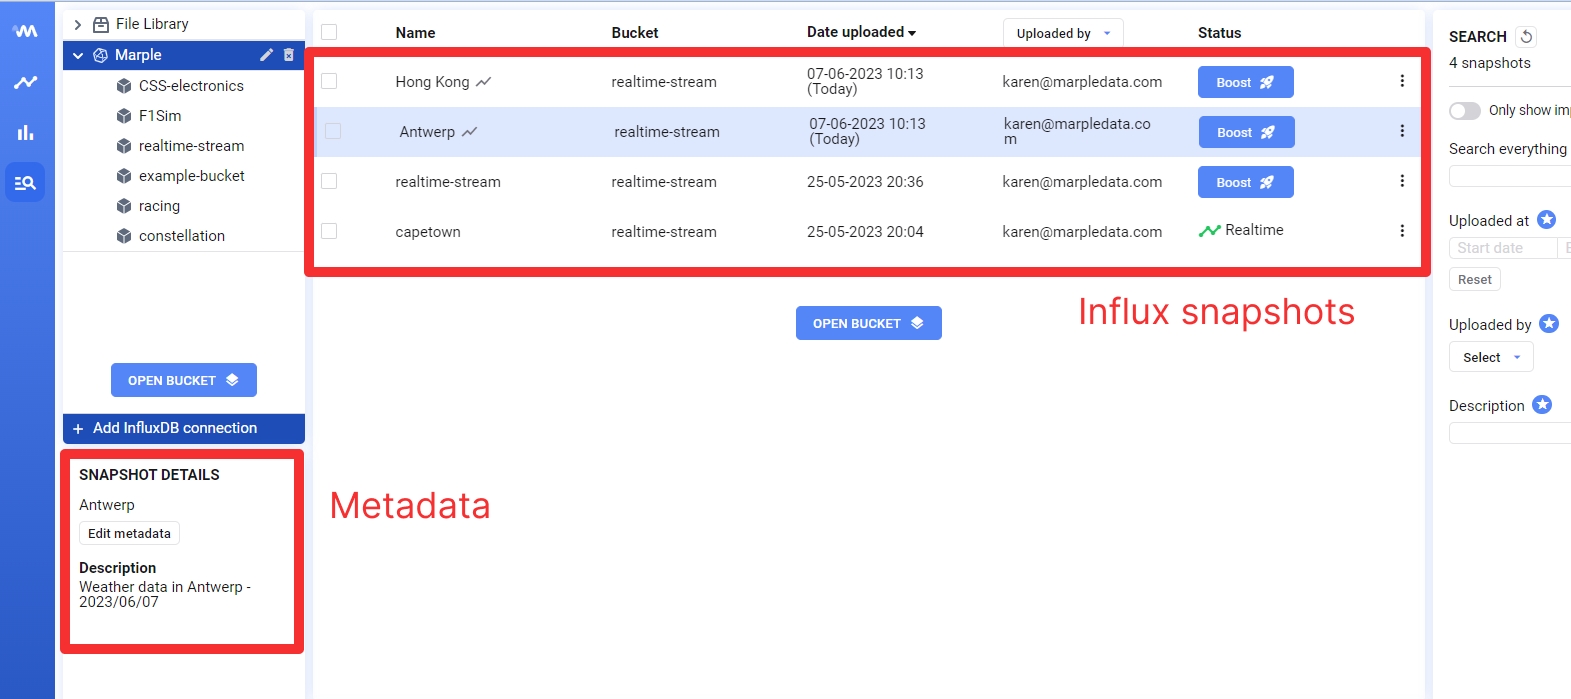Check the Hong Kong row checkbox

tap(329, 81)
